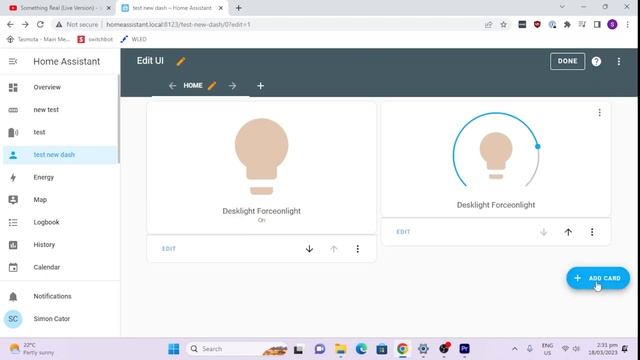This screenshot has width=640, height=360.
Task: Click EDIT on the left card
Action: [169, 249]
